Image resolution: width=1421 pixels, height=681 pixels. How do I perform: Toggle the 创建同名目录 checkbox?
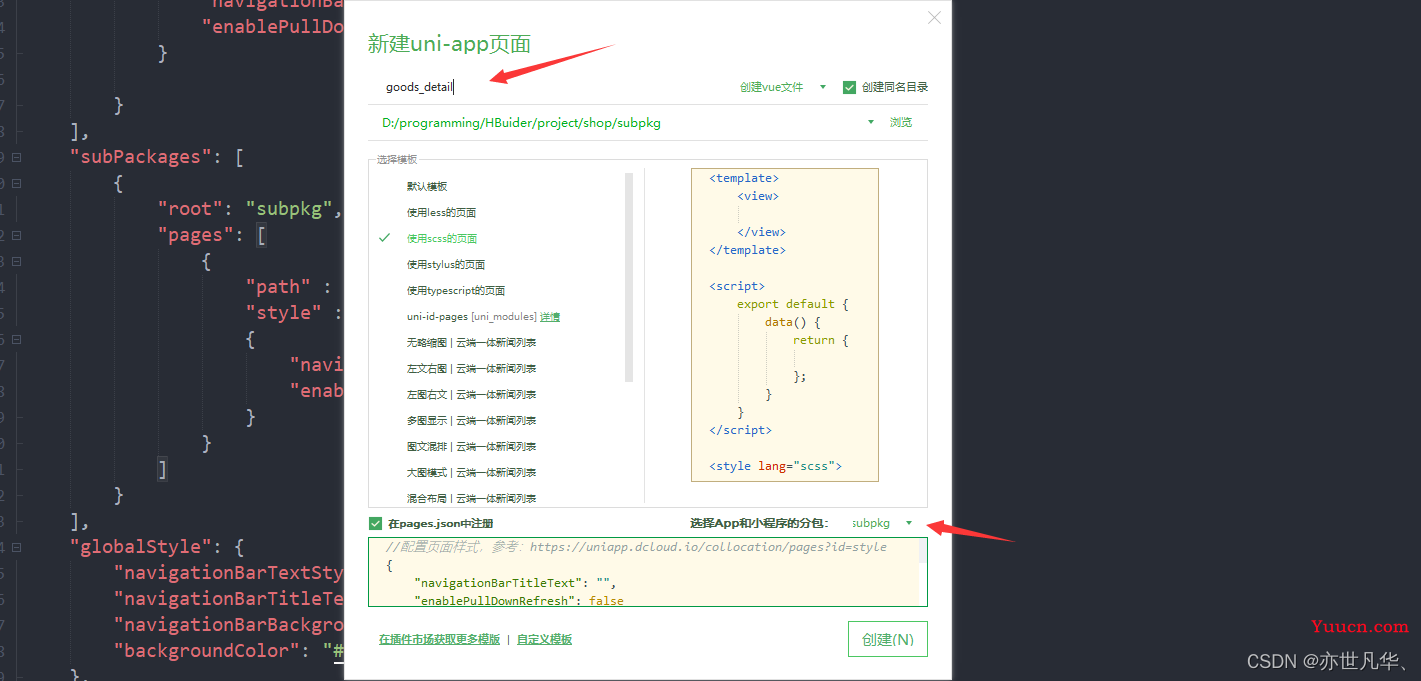pyautogui.click(x=850, y=87)
